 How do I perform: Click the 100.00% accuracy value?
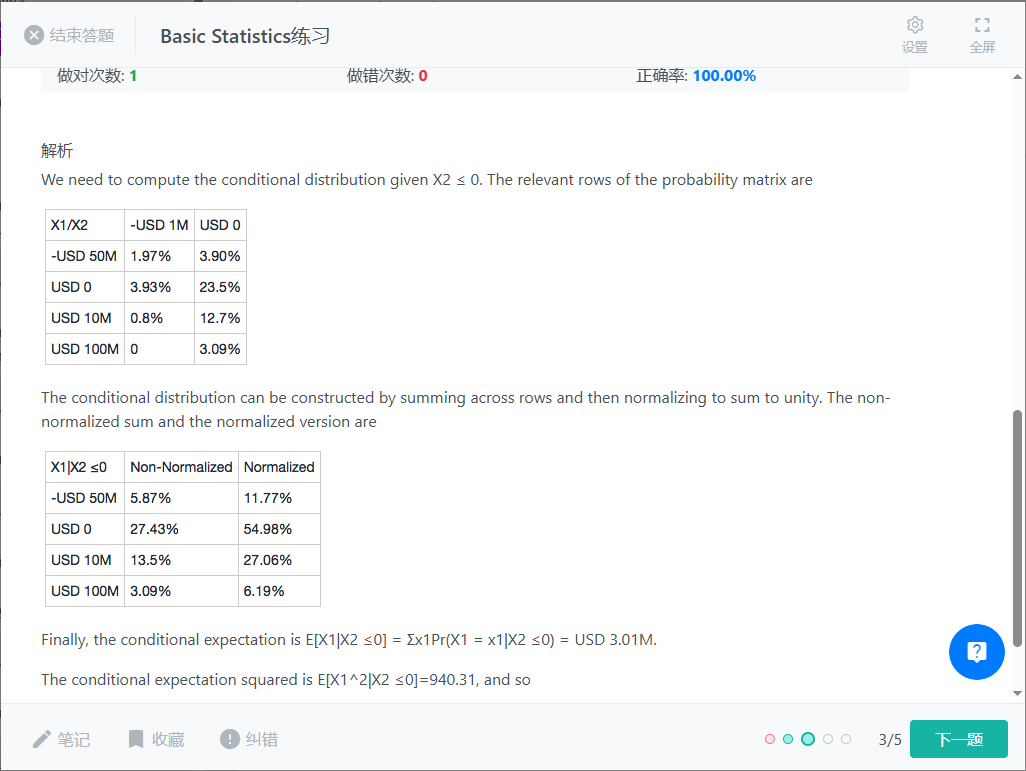pos(724,76)
